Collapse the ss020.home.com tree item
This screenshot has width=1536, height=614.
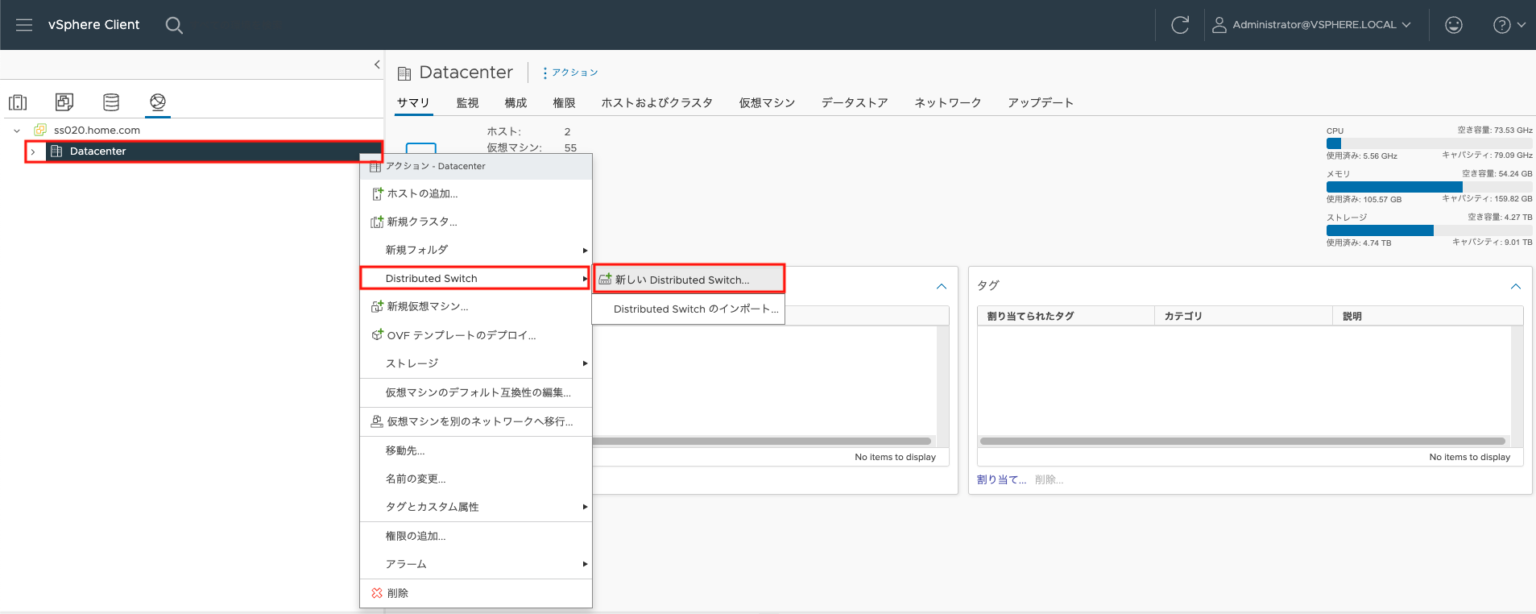15,129
